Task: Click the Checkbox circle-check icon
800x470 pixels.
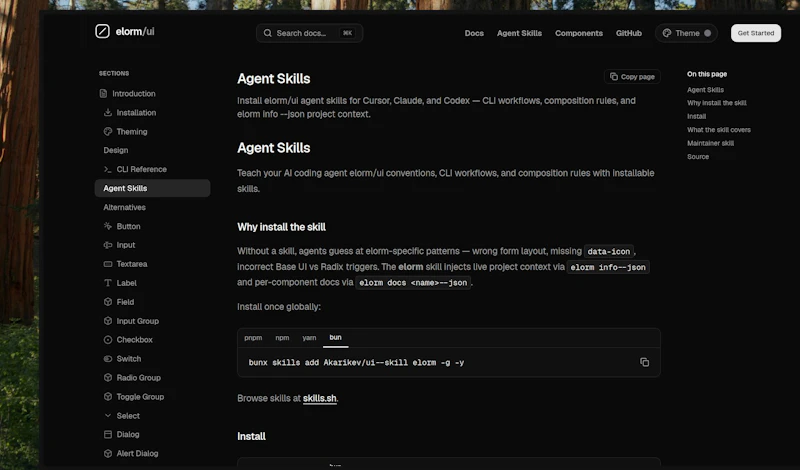Action: point(108,339)
